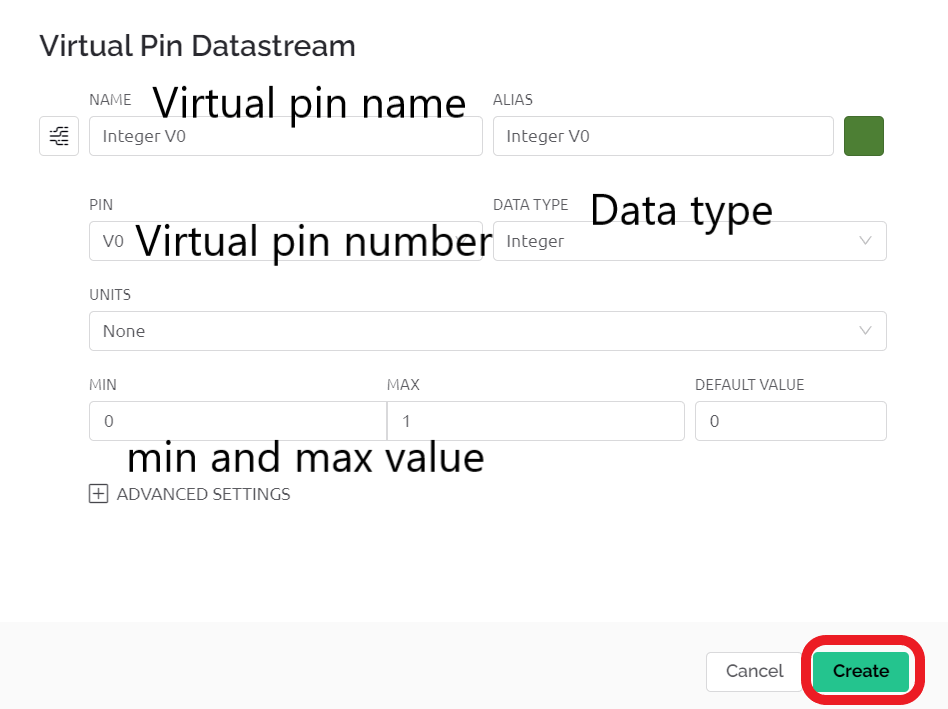Click the chevron arrow on Data Type field
The width and height of the screenshot is (948, 709).
click(867, 241)
